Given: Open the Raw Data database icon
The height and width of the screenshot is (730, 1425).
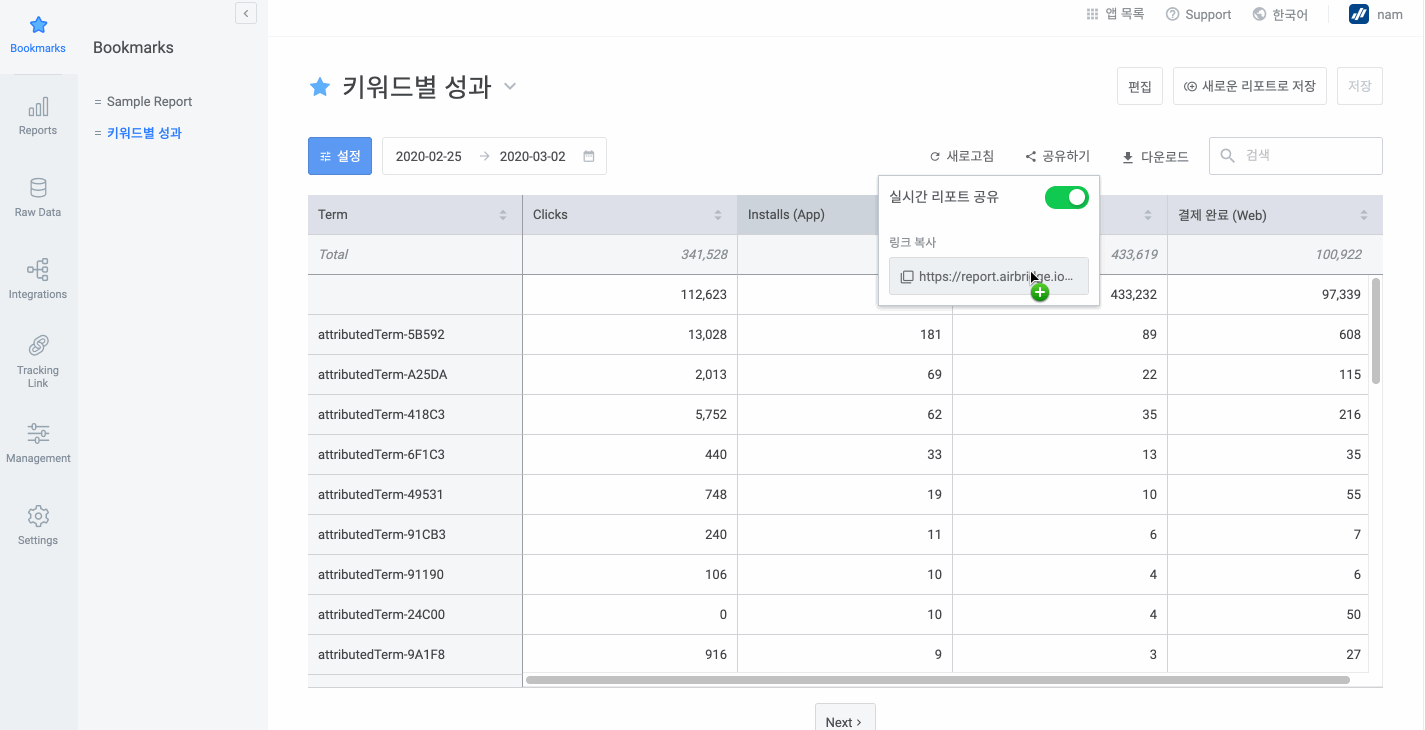Looking at the screenshot, I should (38, 188).
